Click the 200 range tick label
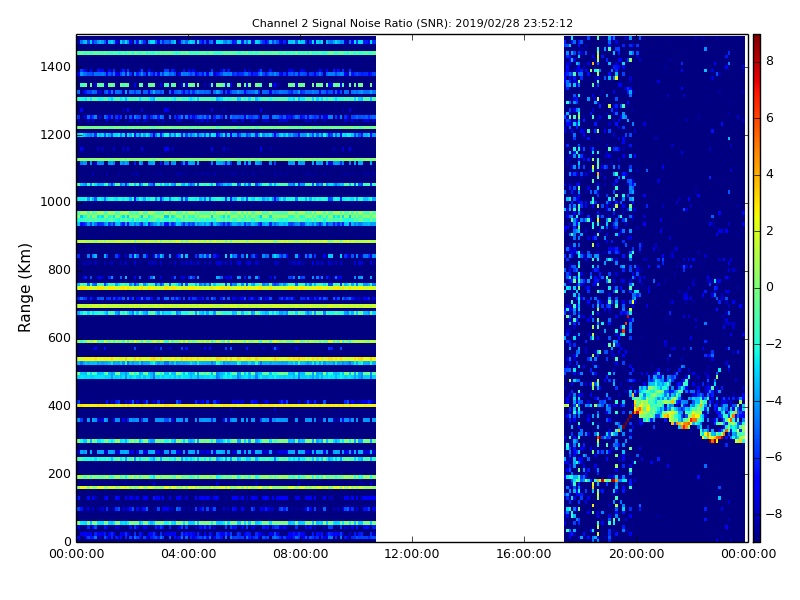 point(60,473)
